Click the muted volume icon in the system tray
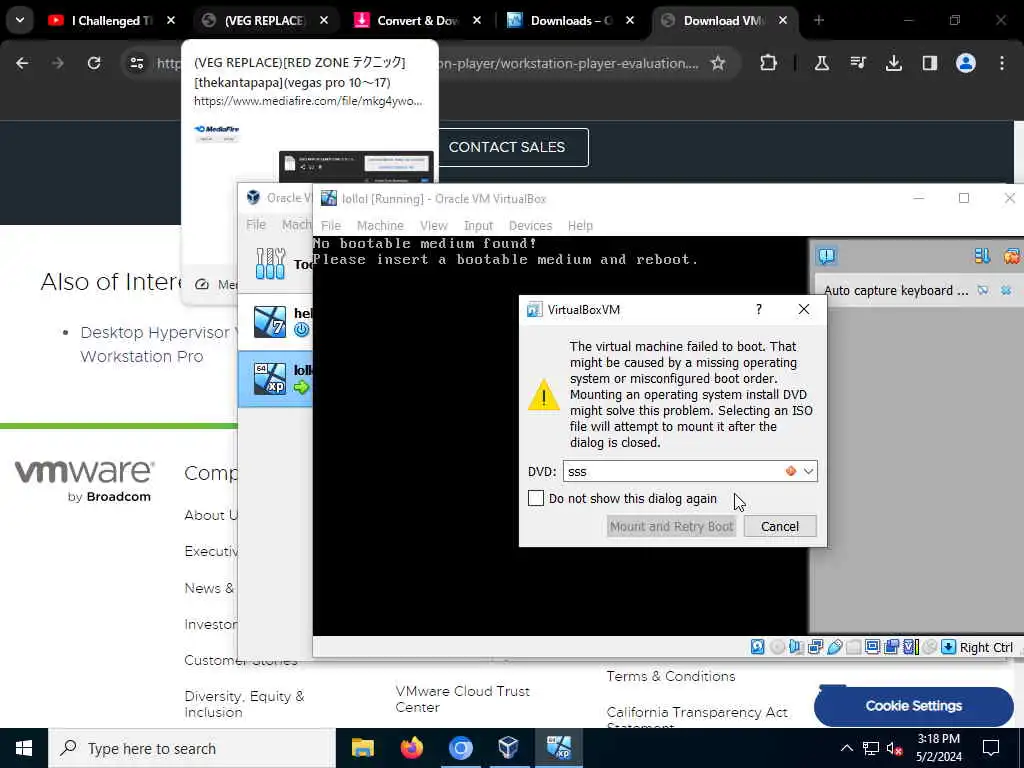The width and height of the screenshot is (1024, 768). coord(894,748)
